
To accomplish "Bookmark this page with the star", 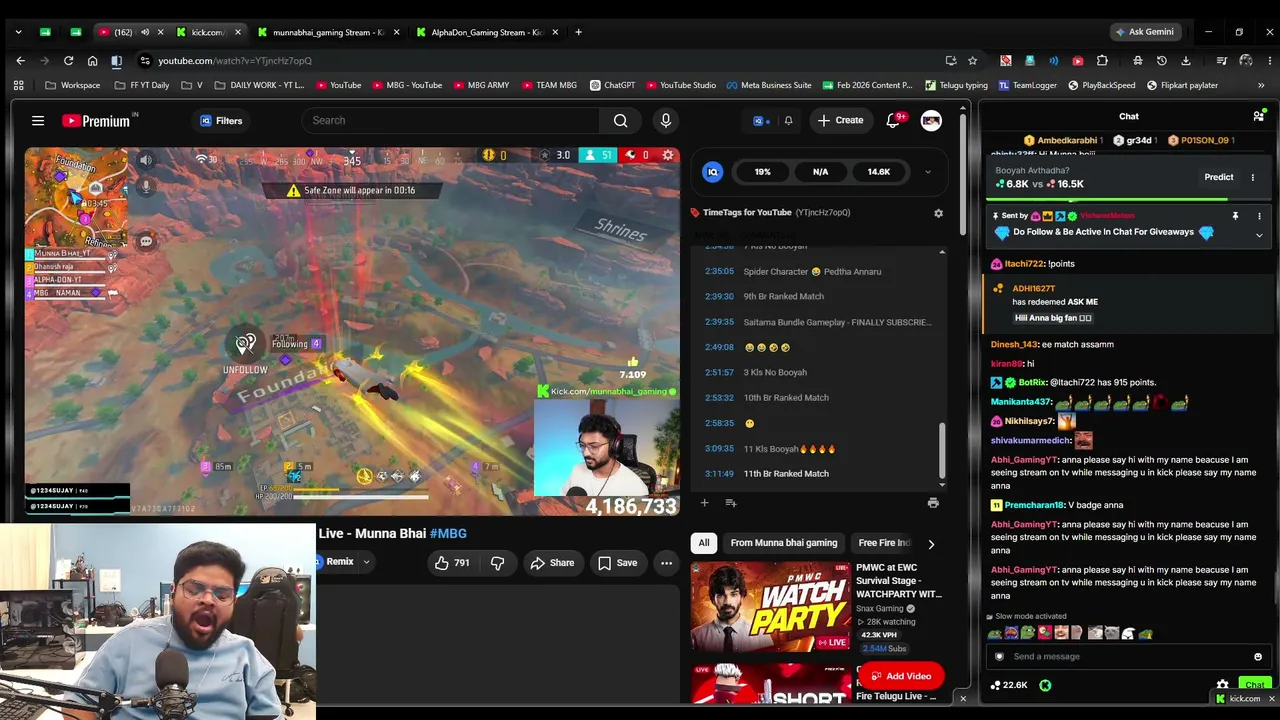I will point(972,61).
